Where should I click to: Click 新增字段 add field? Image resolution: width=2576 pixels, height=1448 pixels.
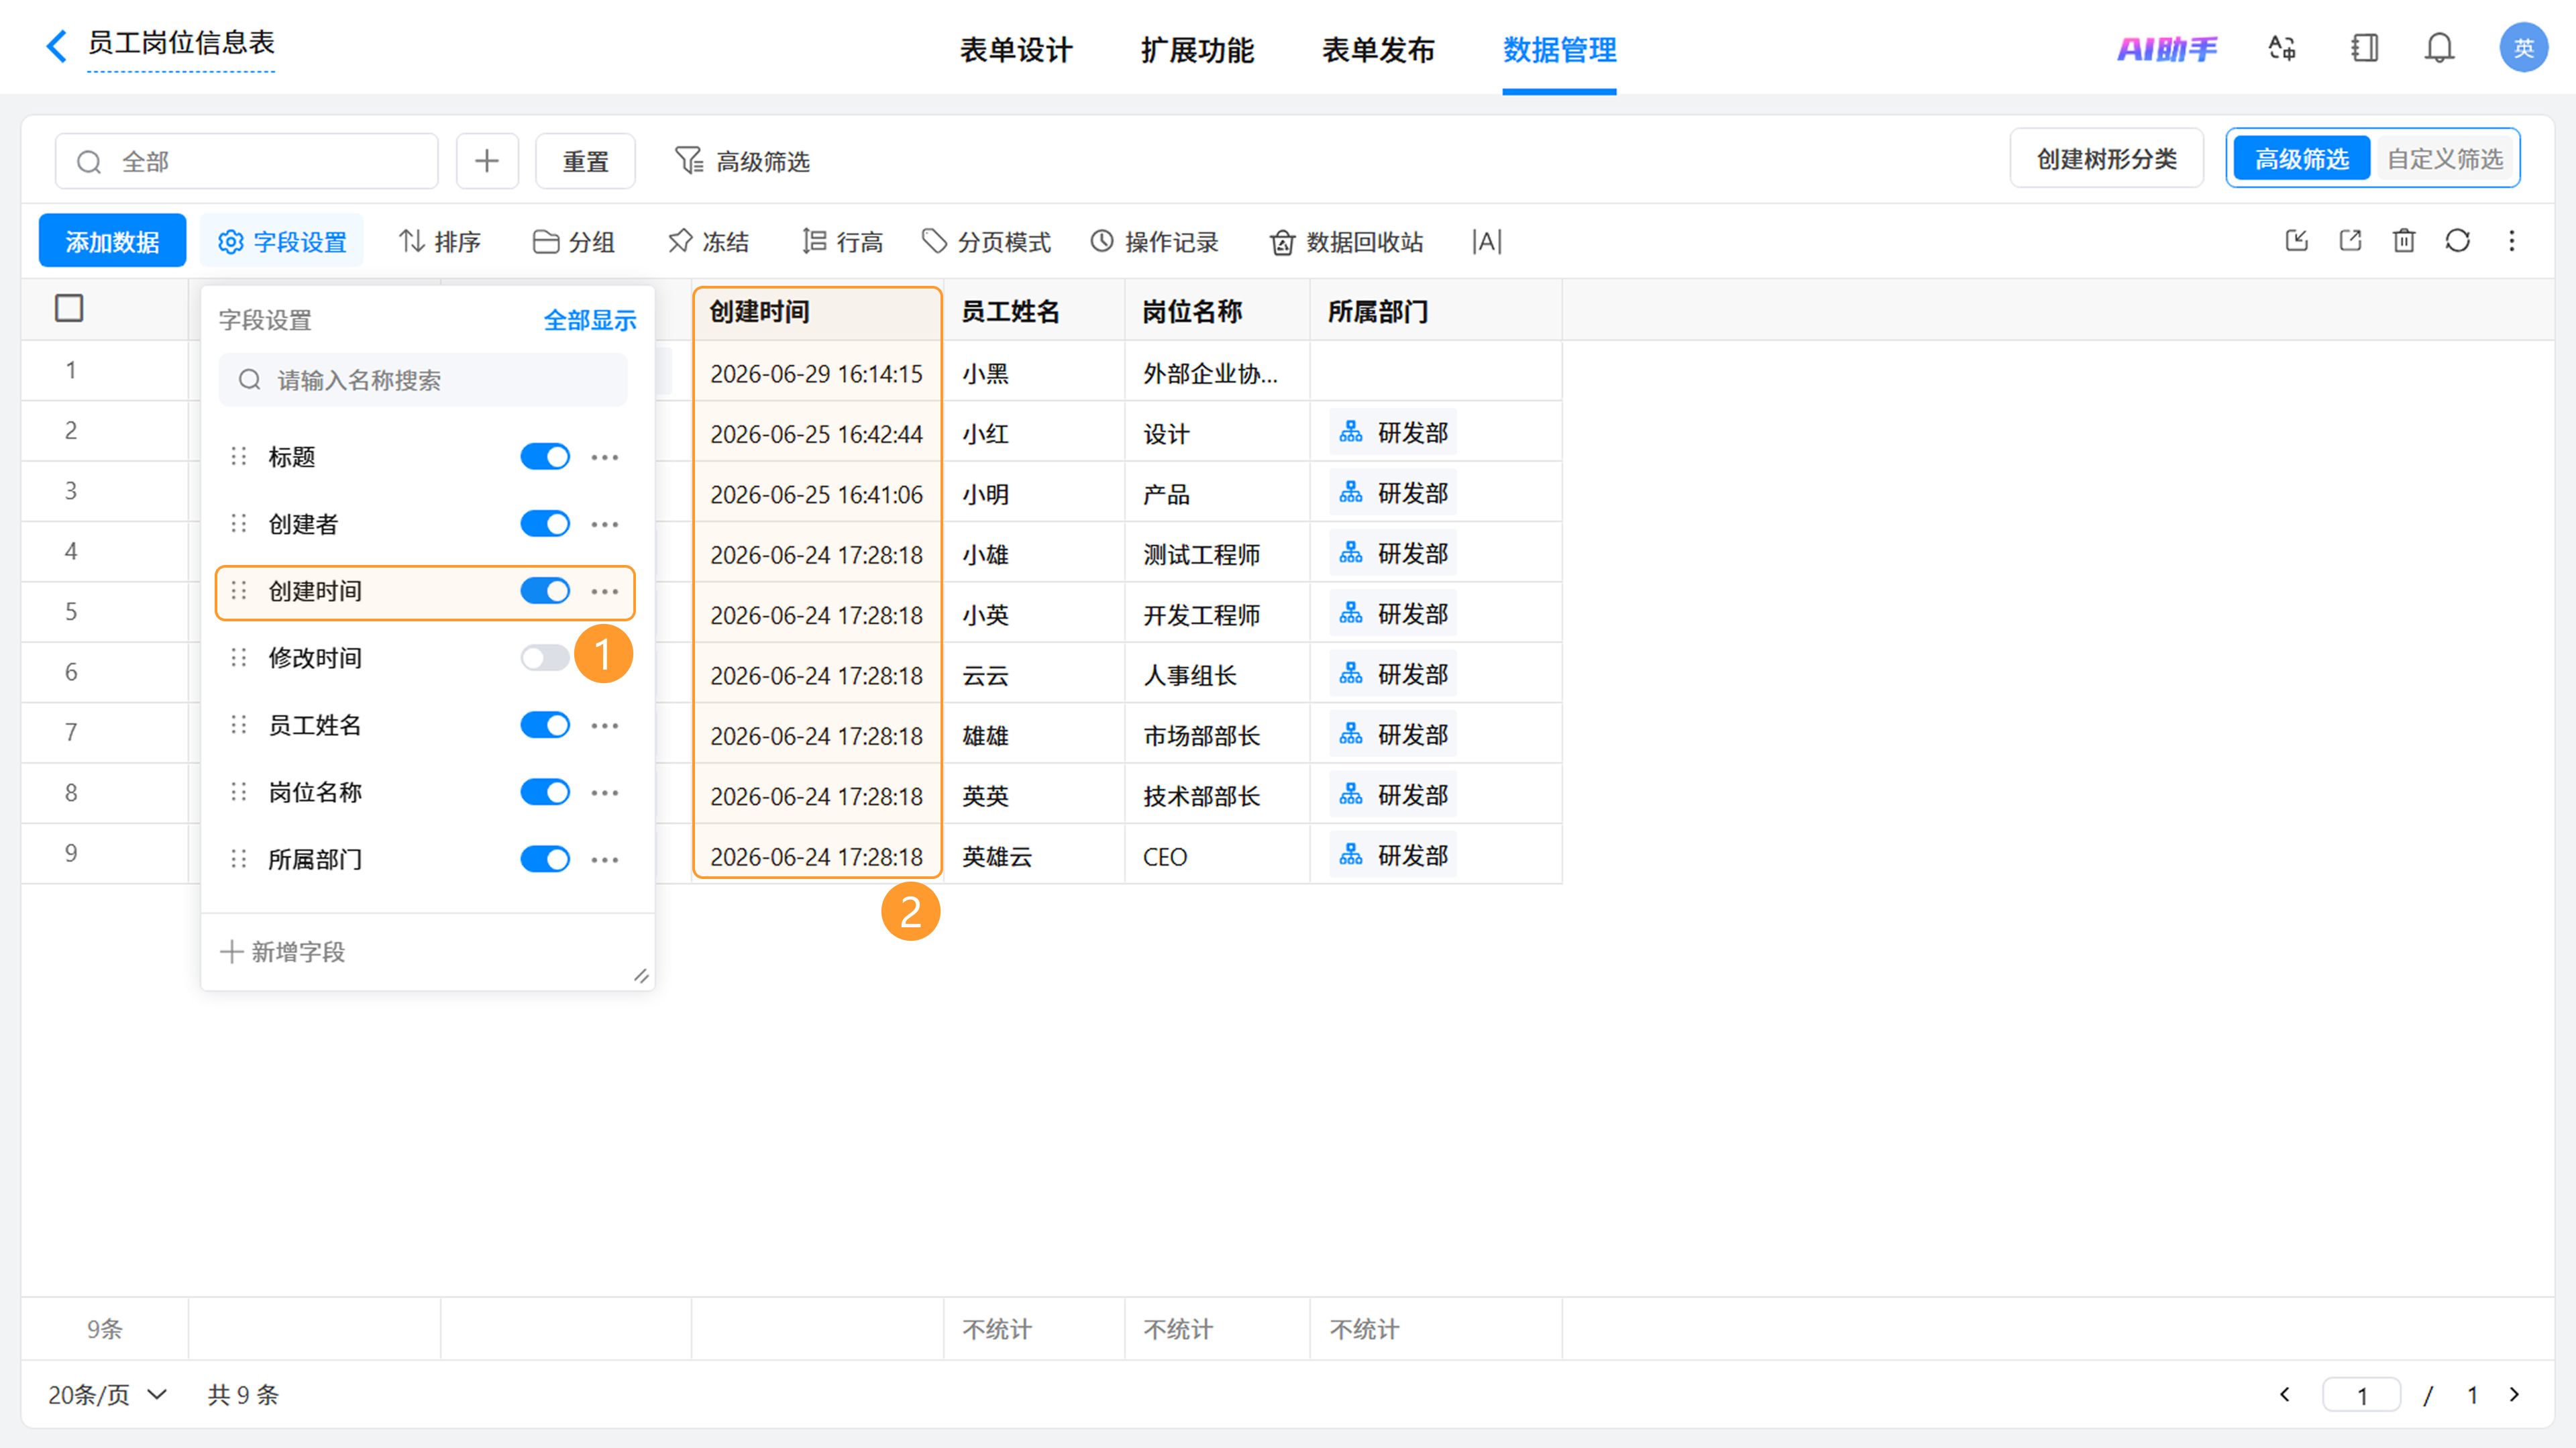coord(283,951)
